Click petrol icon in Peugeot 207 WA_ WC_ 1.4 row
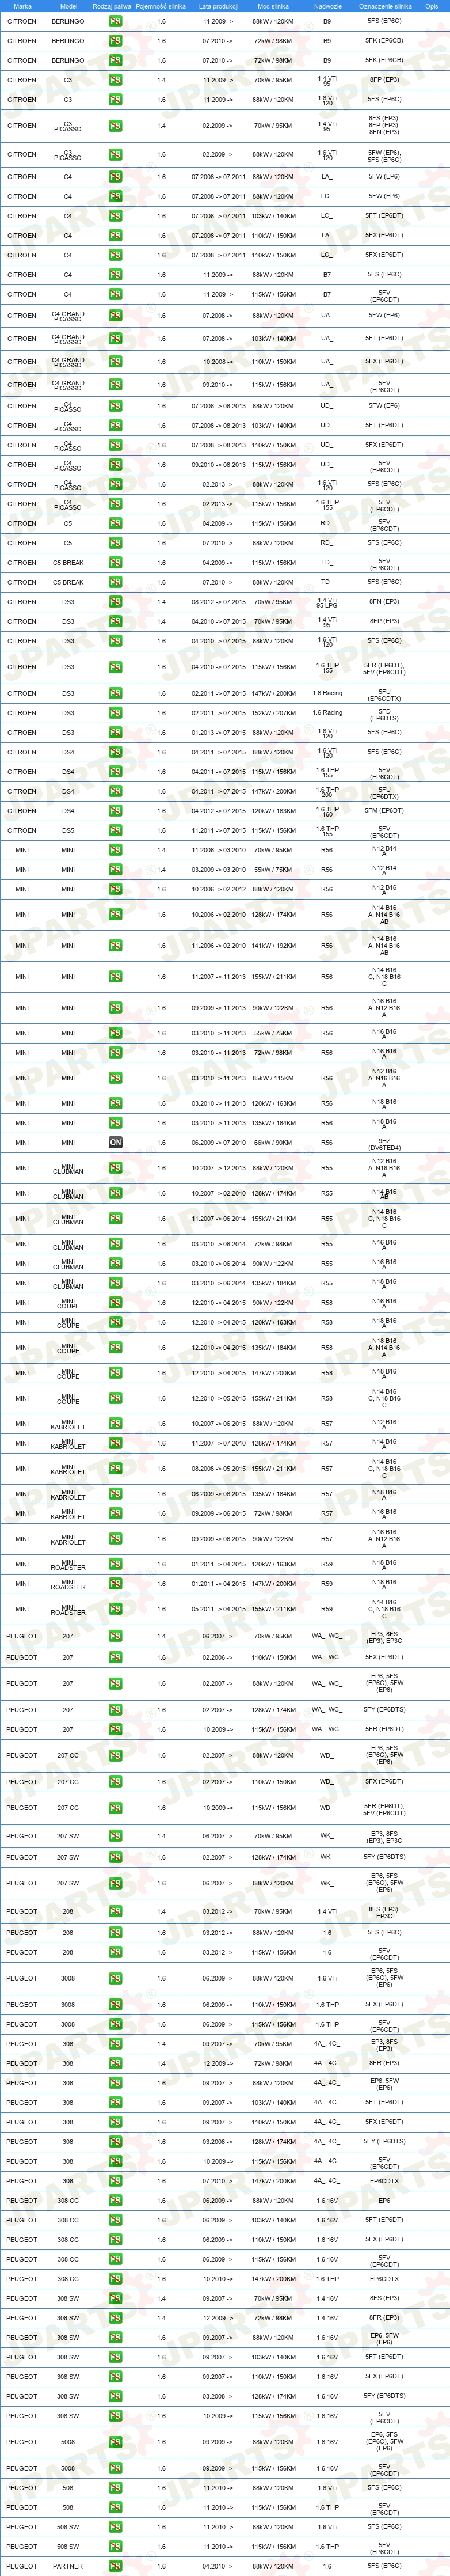The width and height of the screenshot is (450, 2576). click(x=116, y=1637)
